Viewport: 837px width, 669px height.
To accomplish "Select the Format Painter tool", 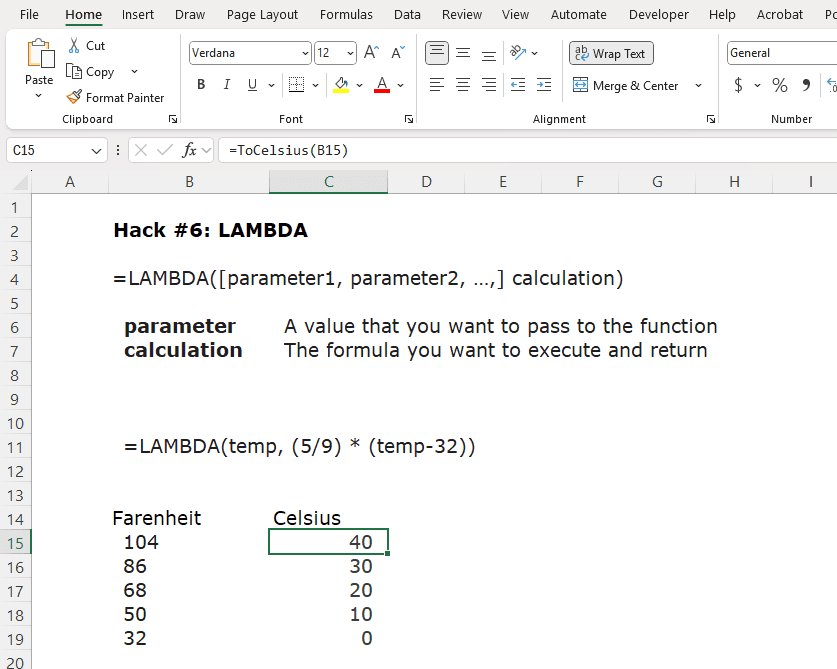I will (x=116, y=97).
